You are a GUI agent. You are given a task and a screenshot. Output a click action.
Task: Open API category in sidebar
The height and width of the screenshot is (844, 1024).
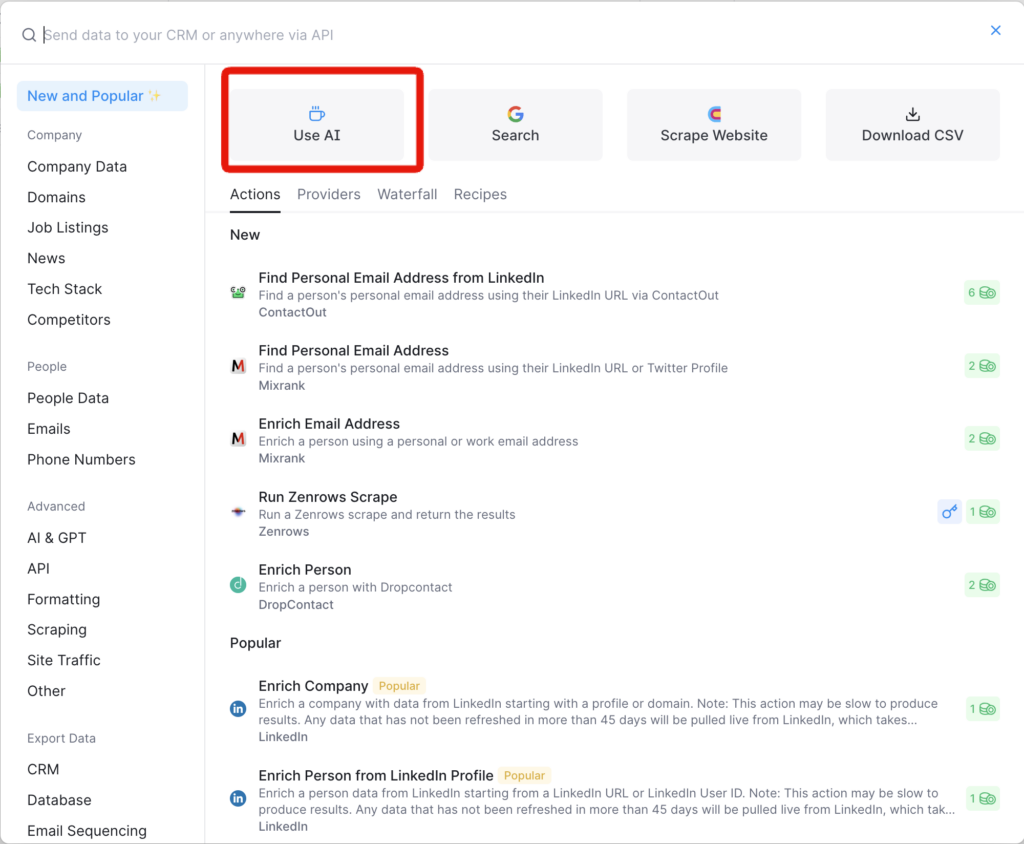[39, 569]
